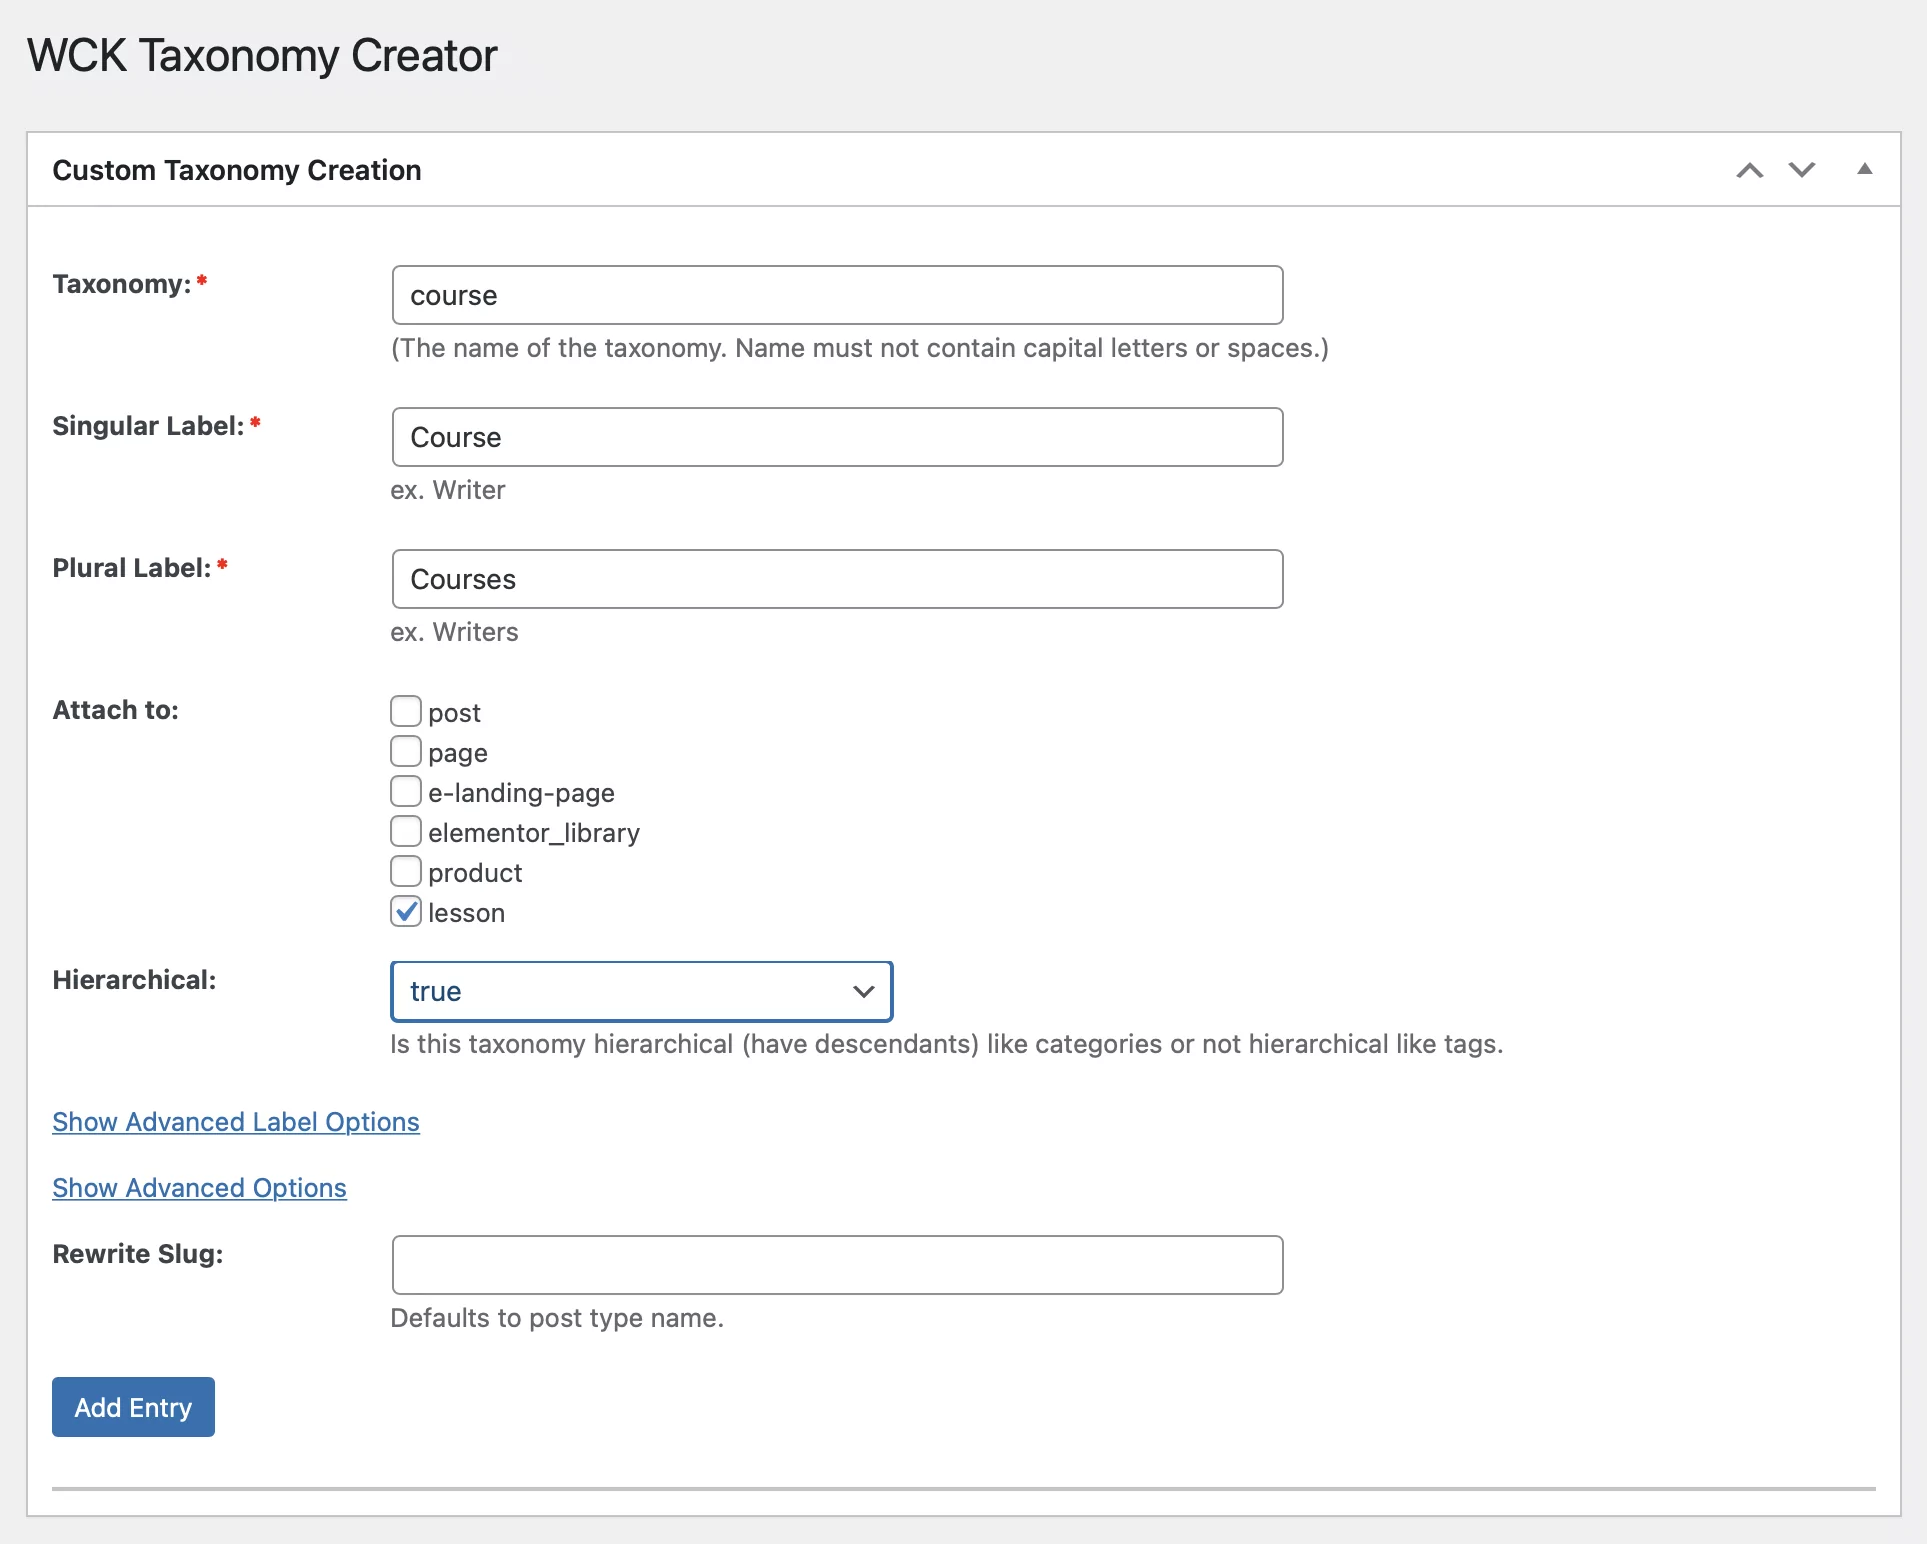Click the Singular Label input field
This screenshot has width=1927, height=1544.
[x=837, y=437]
